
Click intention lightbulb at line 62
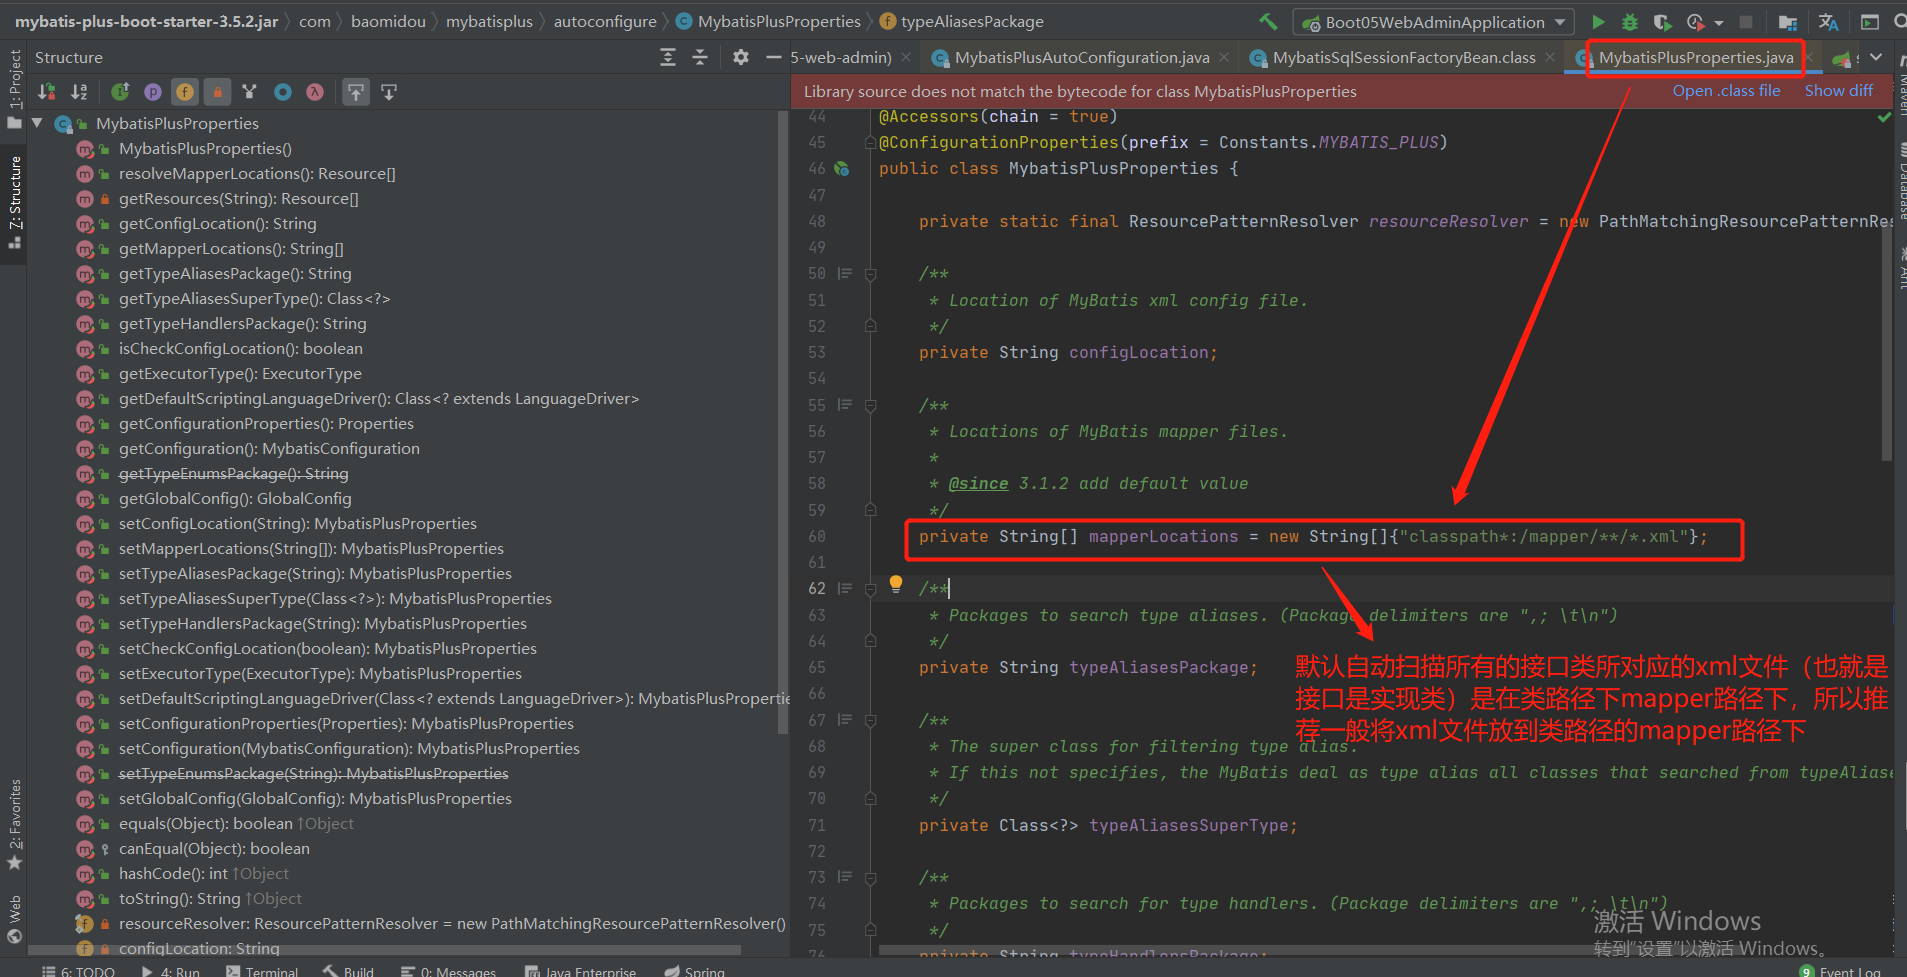coord(896,585)
